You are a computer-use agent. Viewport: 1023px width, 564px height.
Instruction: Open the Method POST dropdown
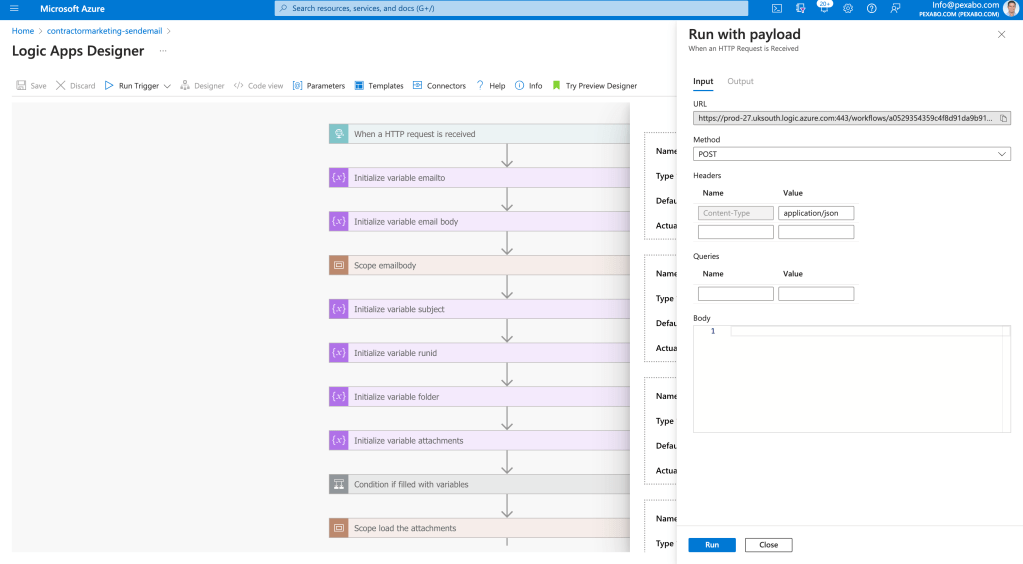(x=851, y=154)
